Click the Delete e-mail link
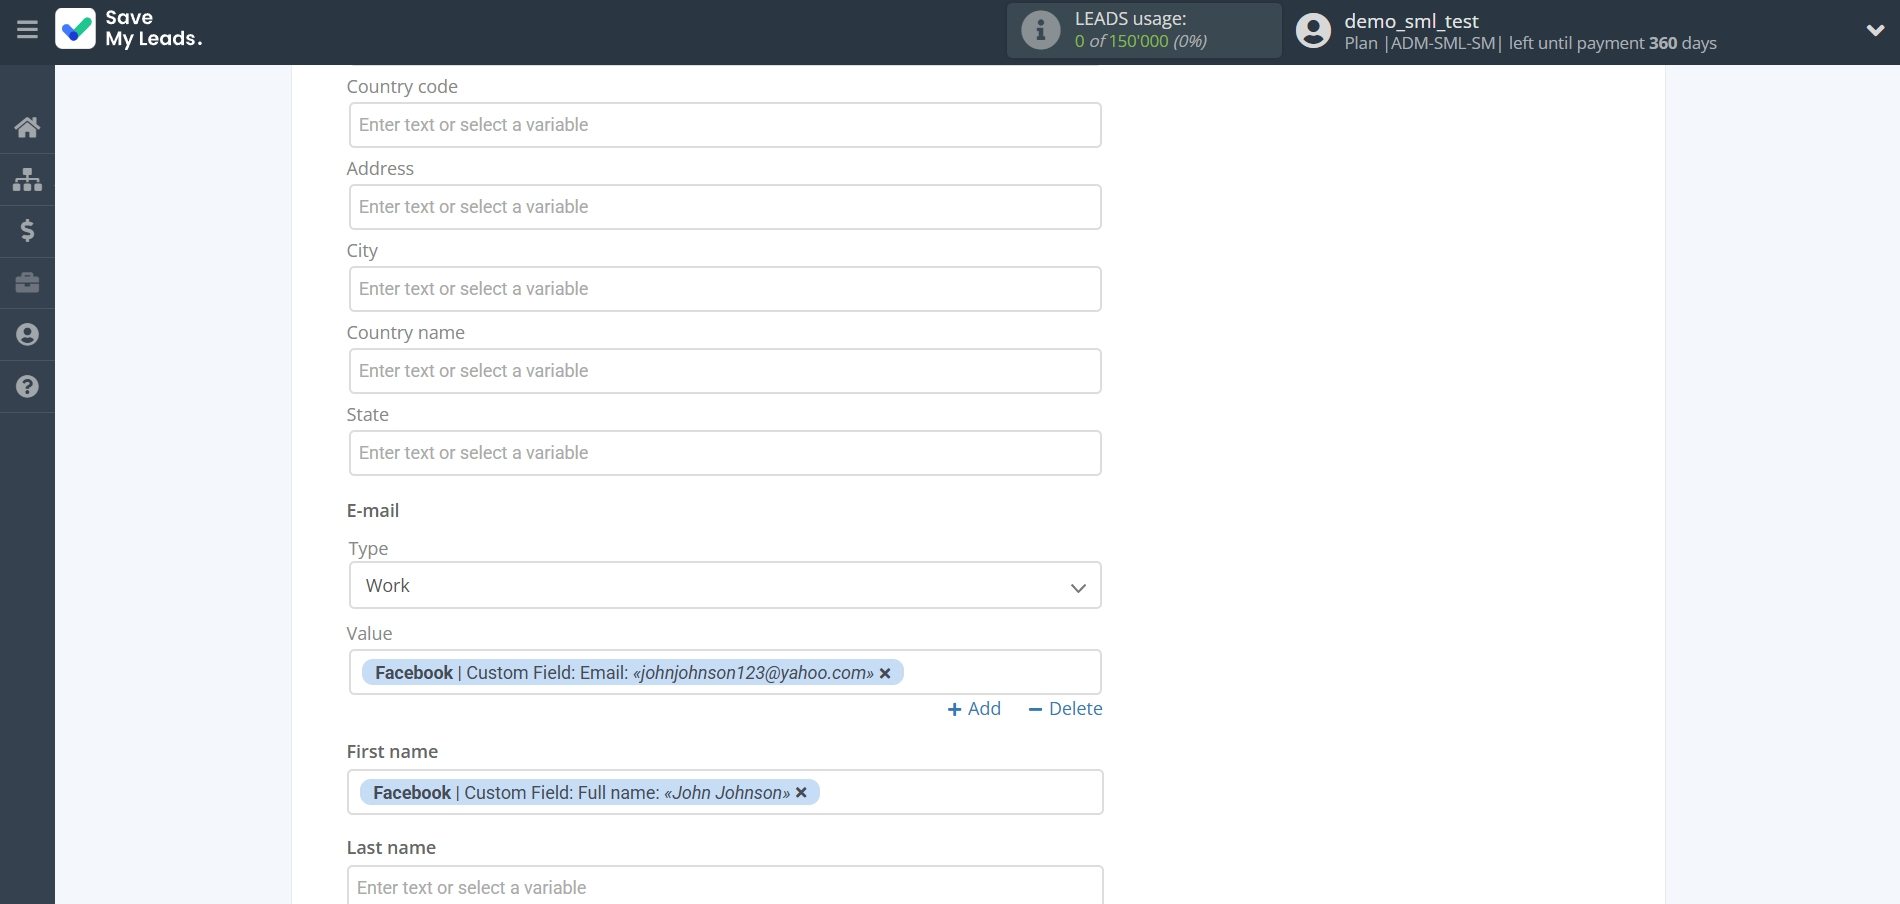Screen dimensions: 1900x904 1065,709
